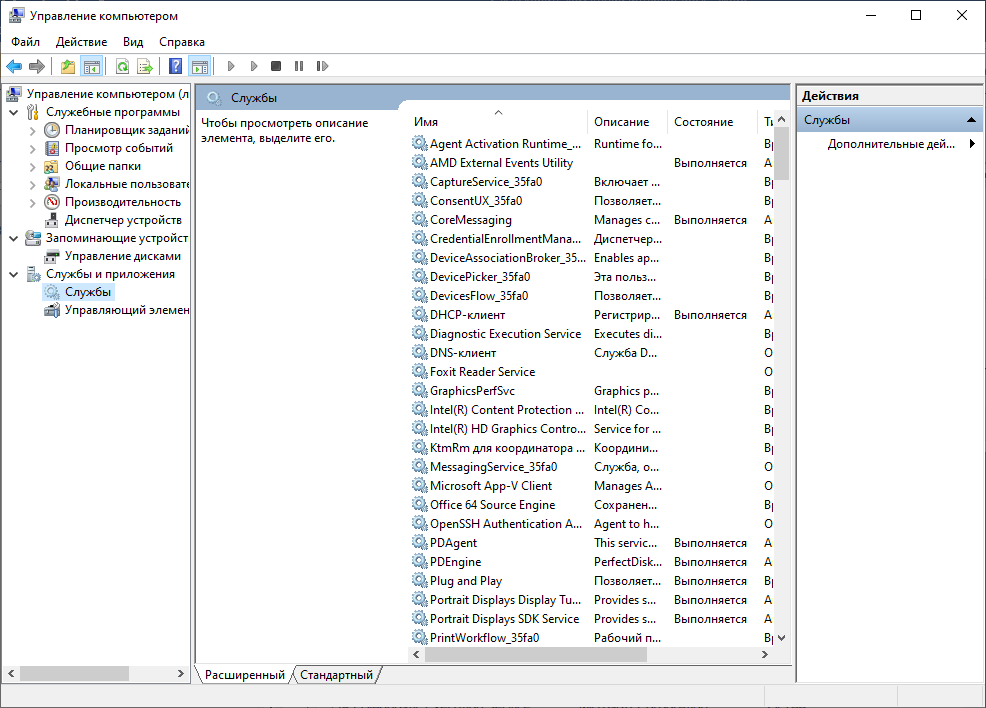Click the blue Back arrow icon
Image resolution: width=986 pixels, height=708 pixels.
[x=14, y=66]
